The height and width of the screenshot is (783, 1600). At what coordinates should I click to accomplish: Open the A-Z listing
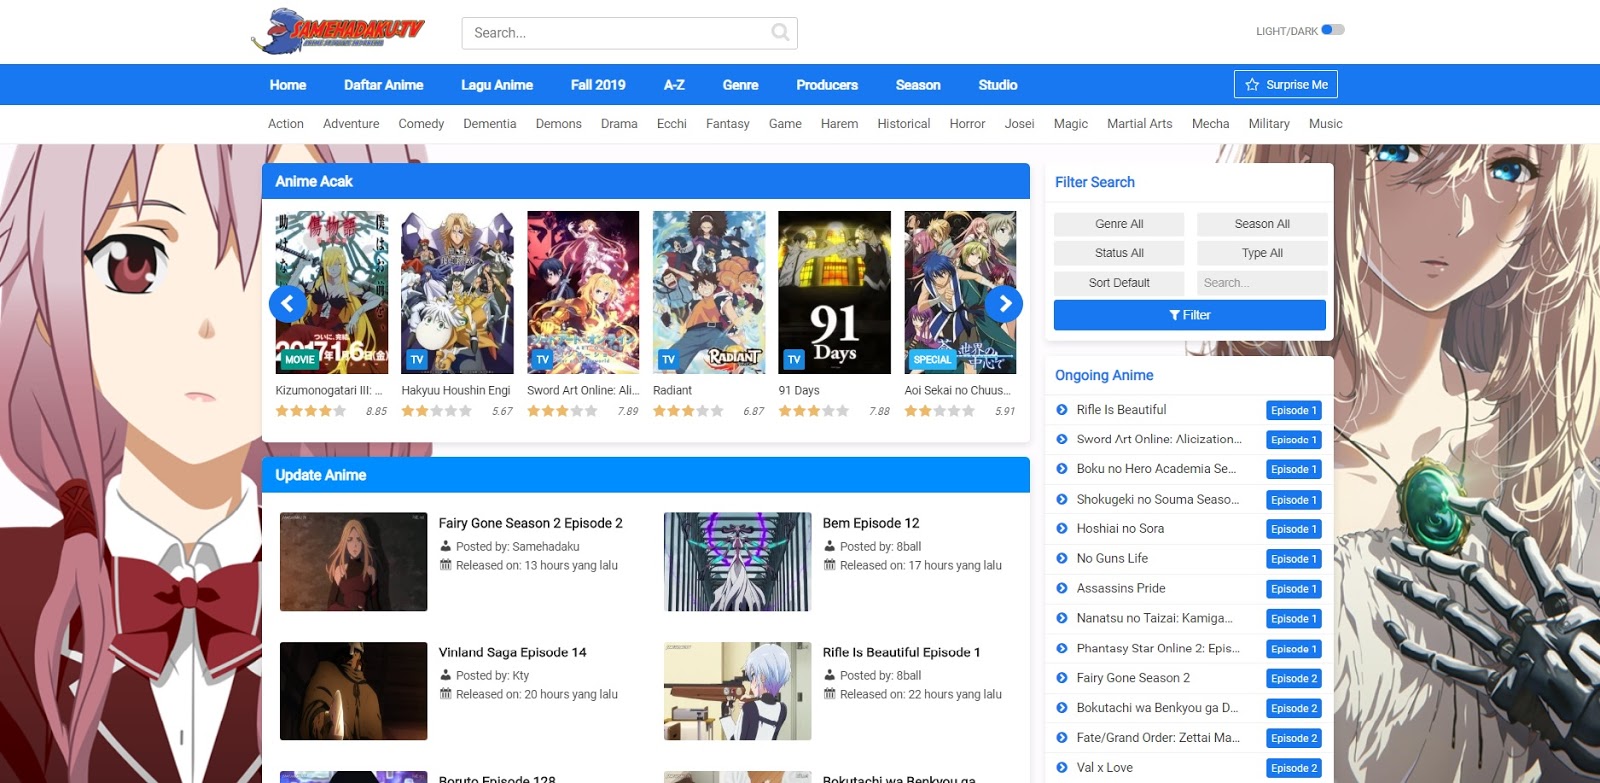point(674,85)
